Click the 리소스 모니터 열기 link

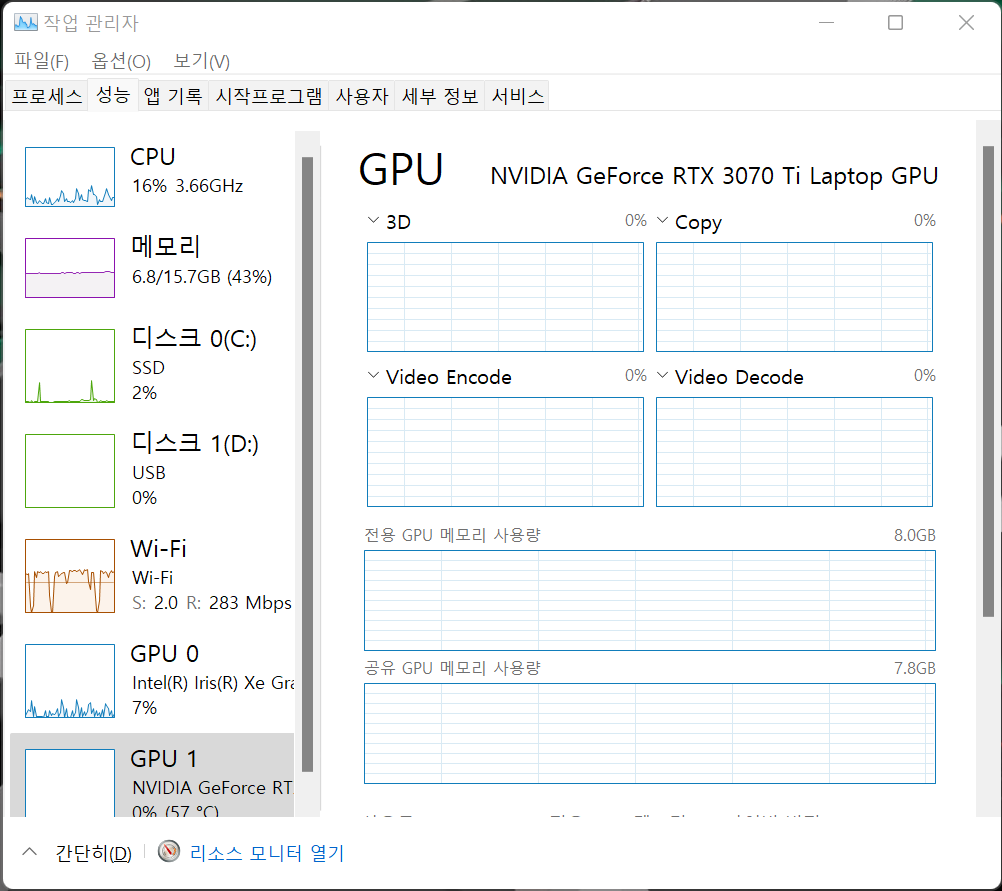pos(266,853)
